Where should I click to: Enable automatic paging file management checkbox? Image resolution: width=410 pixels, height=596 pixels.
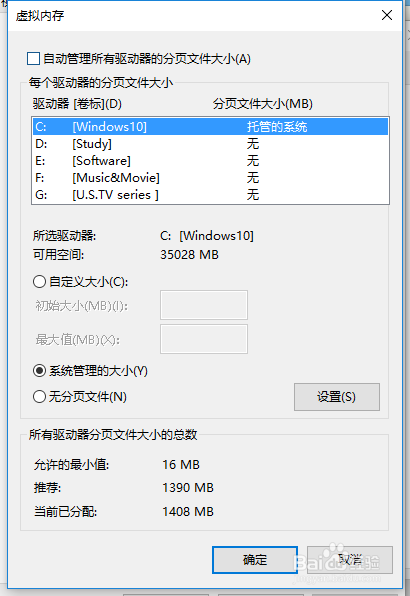click(33, 59)
